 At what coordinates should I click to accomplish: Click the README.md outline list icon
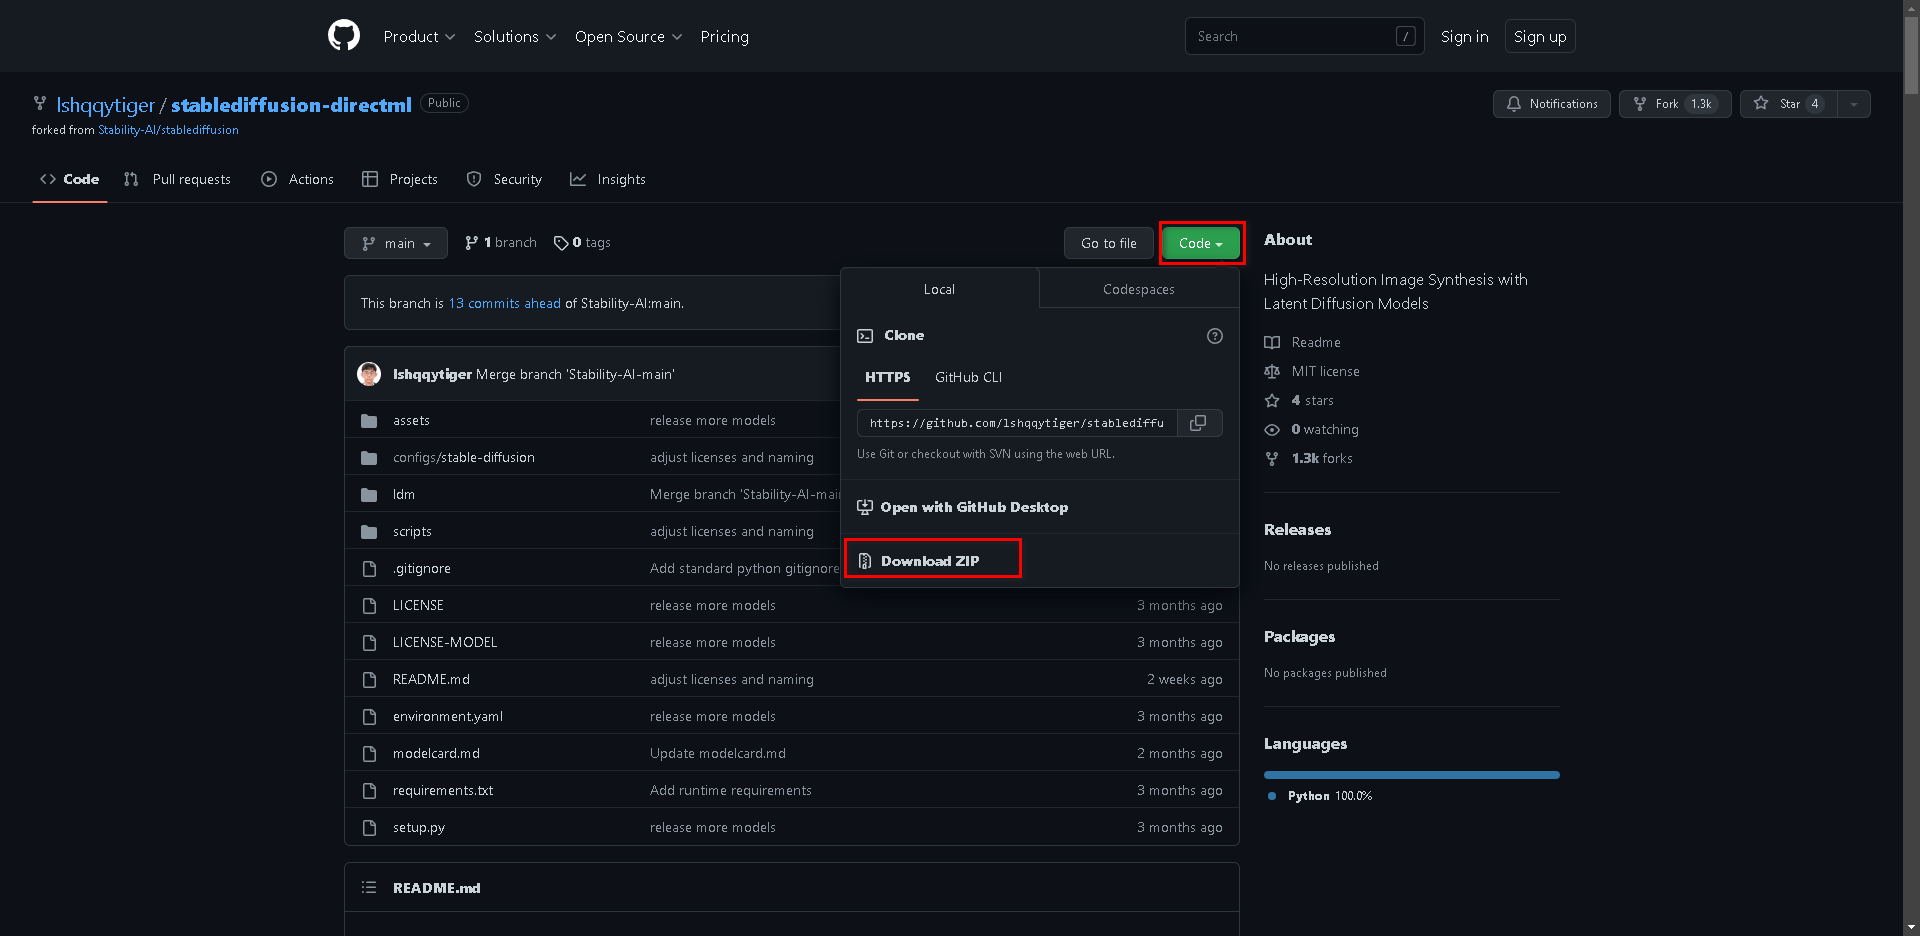point(369,888)
